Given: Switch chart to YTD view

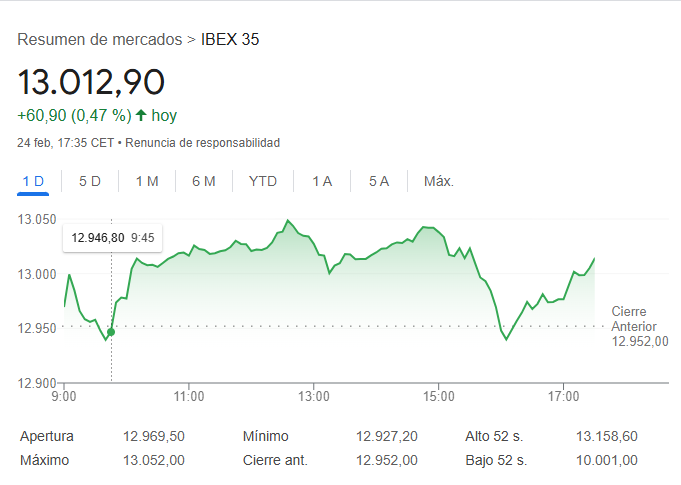Looking at the screenshot, I should coord(263,181).
